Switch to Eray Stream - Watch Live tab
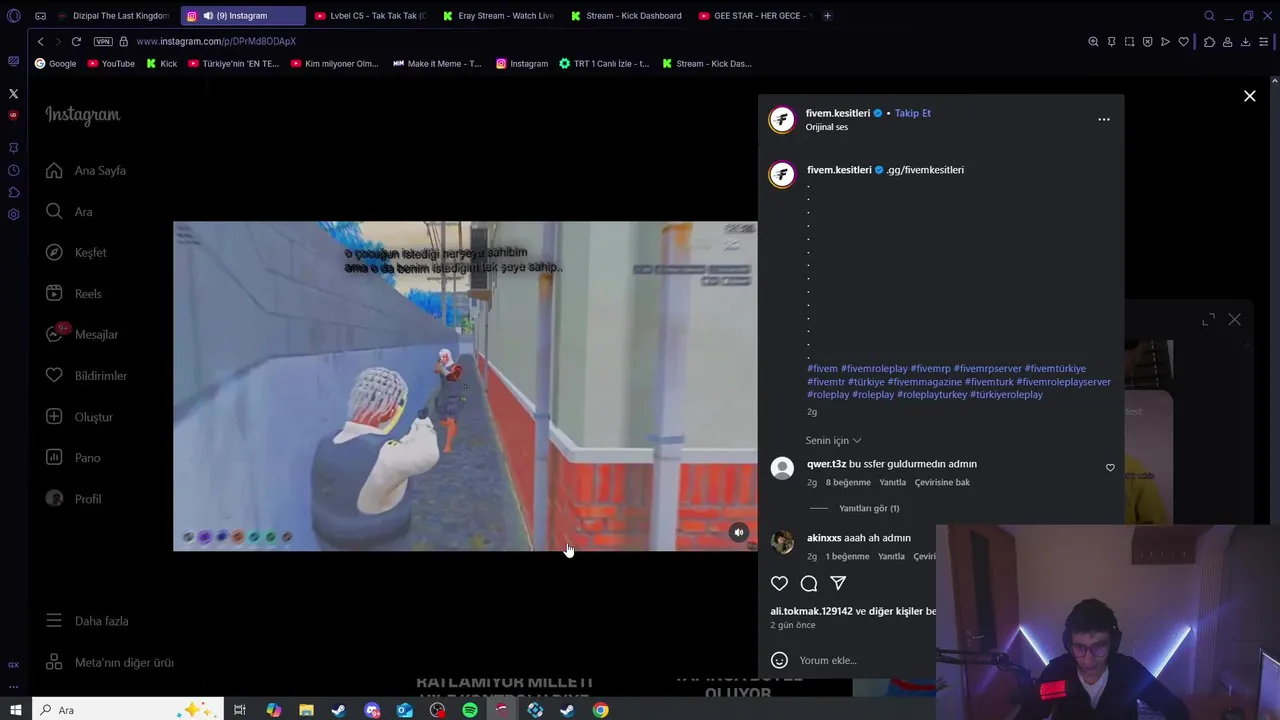Image resolution: width=1280 pixels, height=720 pixels. [498, 16]
